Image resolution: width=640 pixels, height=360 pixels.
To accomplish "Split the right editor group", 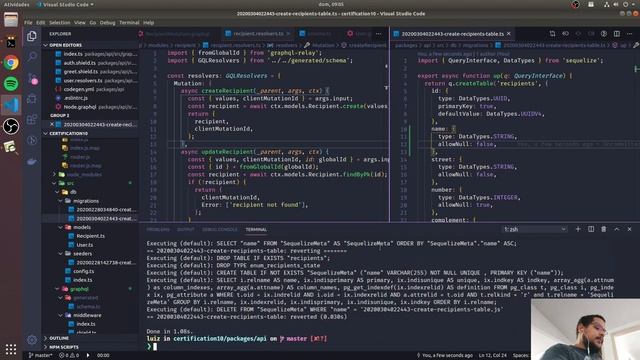I will coord(617,33).
